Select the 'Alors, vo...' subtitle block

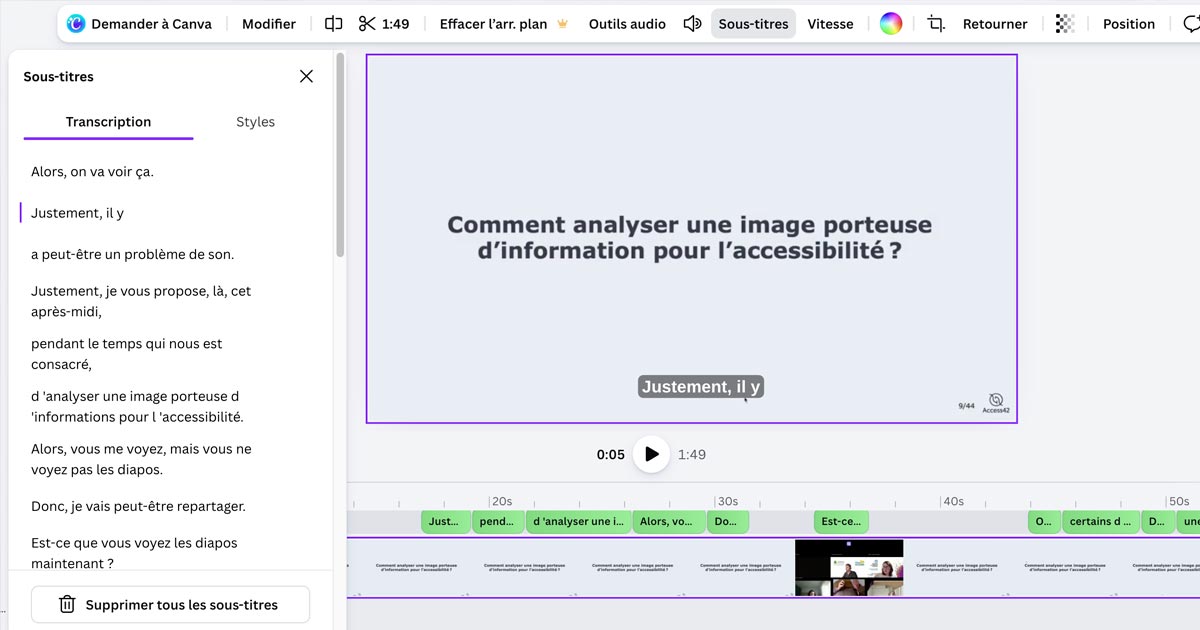point(668,521)
